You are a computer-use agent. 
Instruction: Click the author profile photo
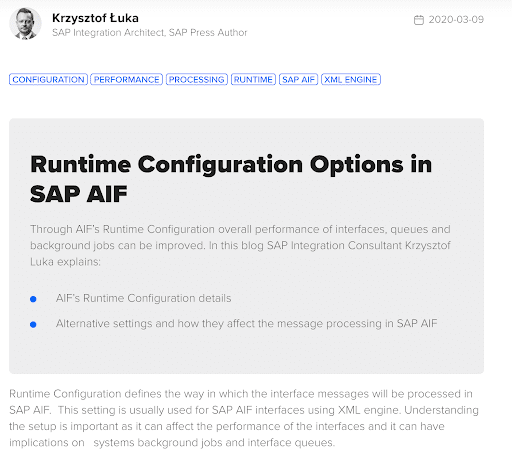pyautogui.click(x=25, y=24)
